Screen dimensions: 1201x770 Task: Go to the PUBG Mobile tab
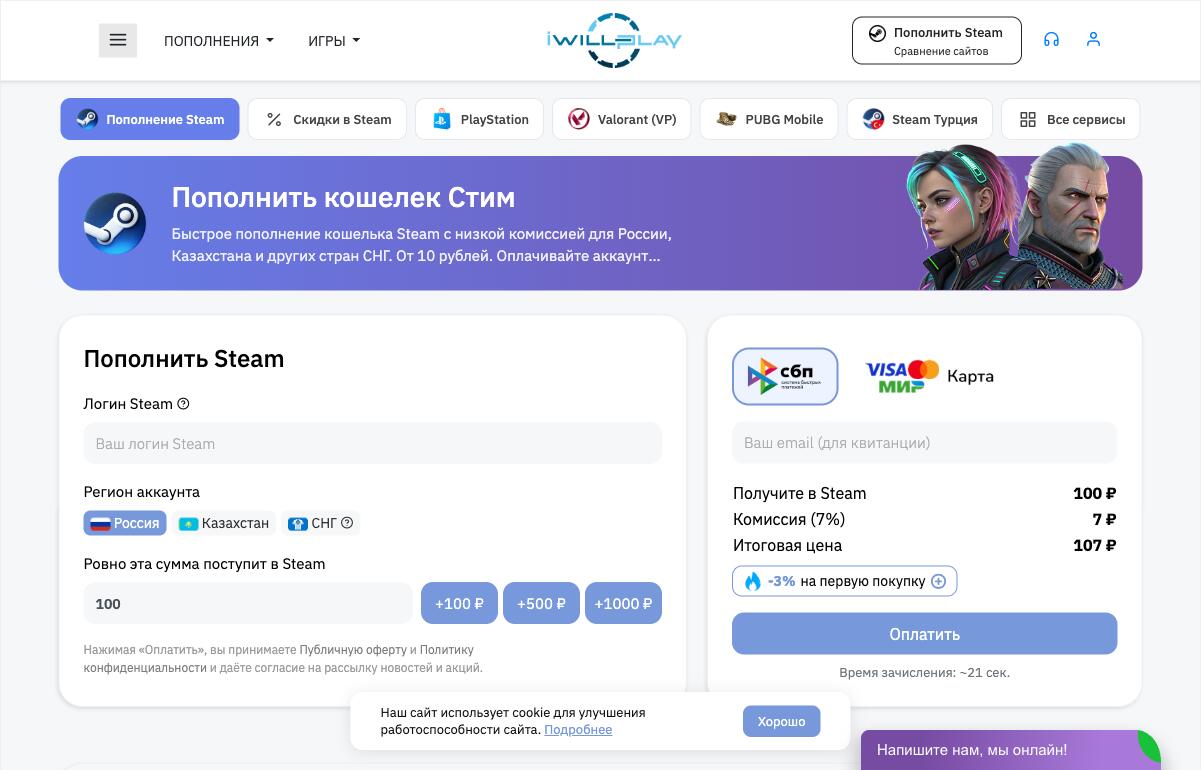click(768, 119)
